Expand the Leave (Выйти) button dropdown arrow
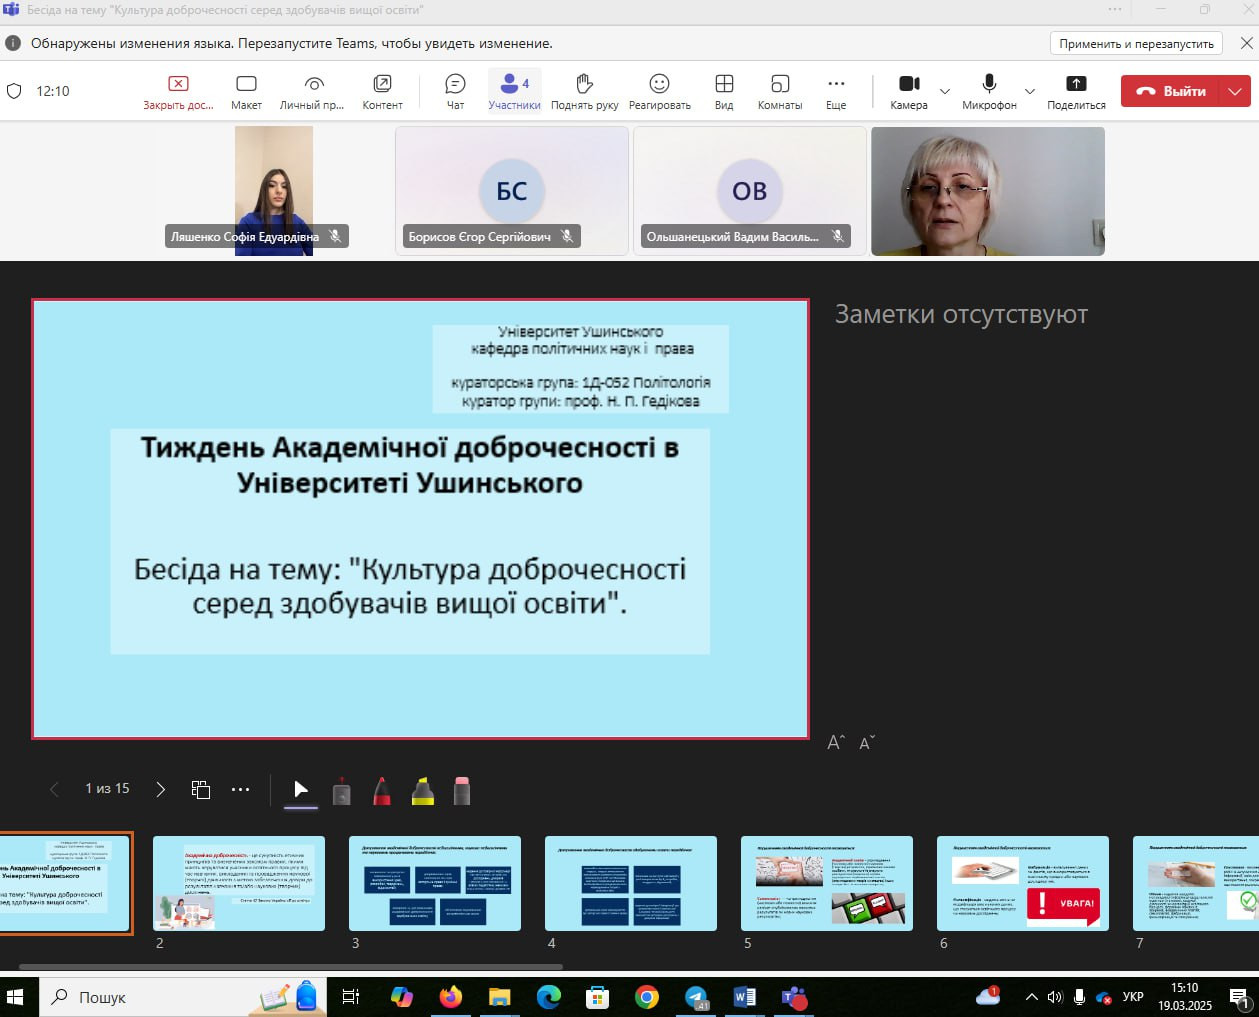The height and width of the screenshot is (1017, 1259). (x=1236, y=91)
